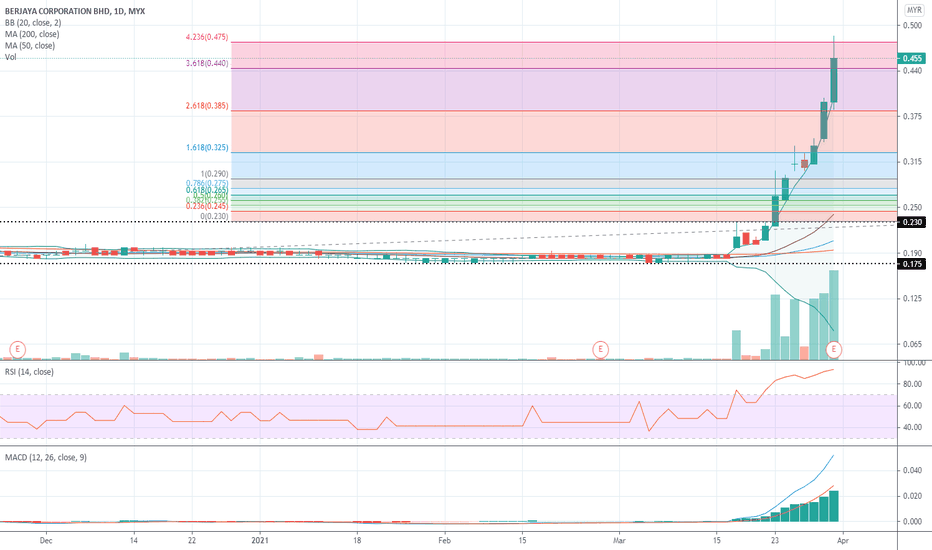
Task: Click the last MACD histogram bar
Action: pos(834,506)
